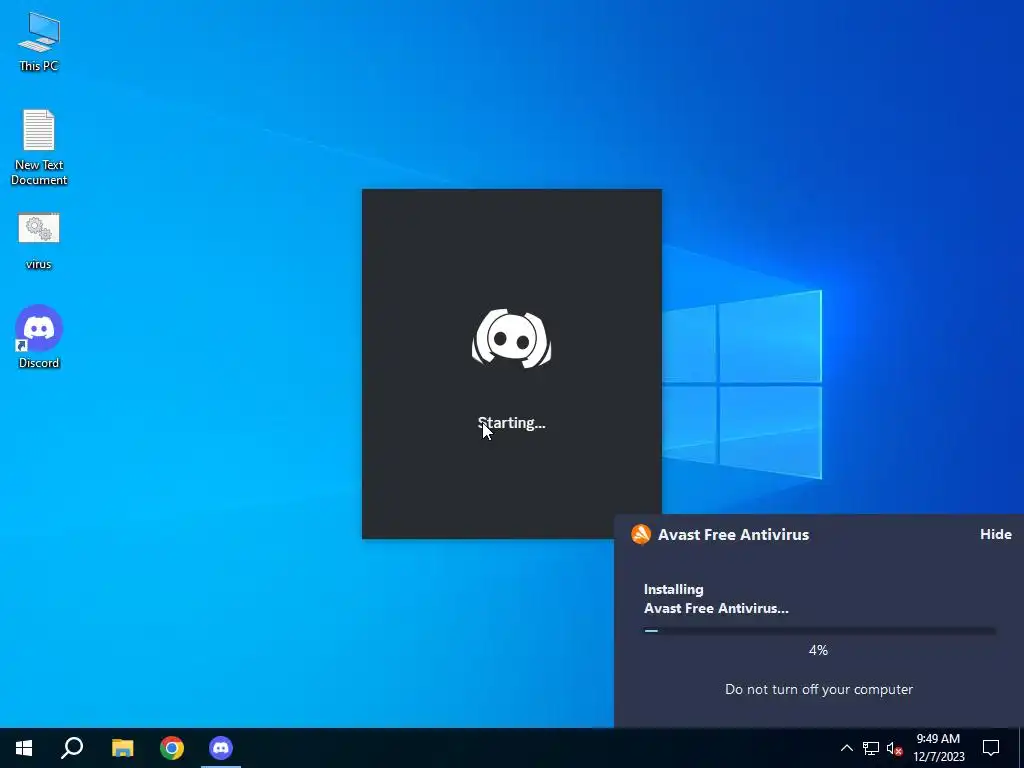Click Show desktop at the taskbar edge
Screen dimensions: 1024x768
(x=1021, y=748)
